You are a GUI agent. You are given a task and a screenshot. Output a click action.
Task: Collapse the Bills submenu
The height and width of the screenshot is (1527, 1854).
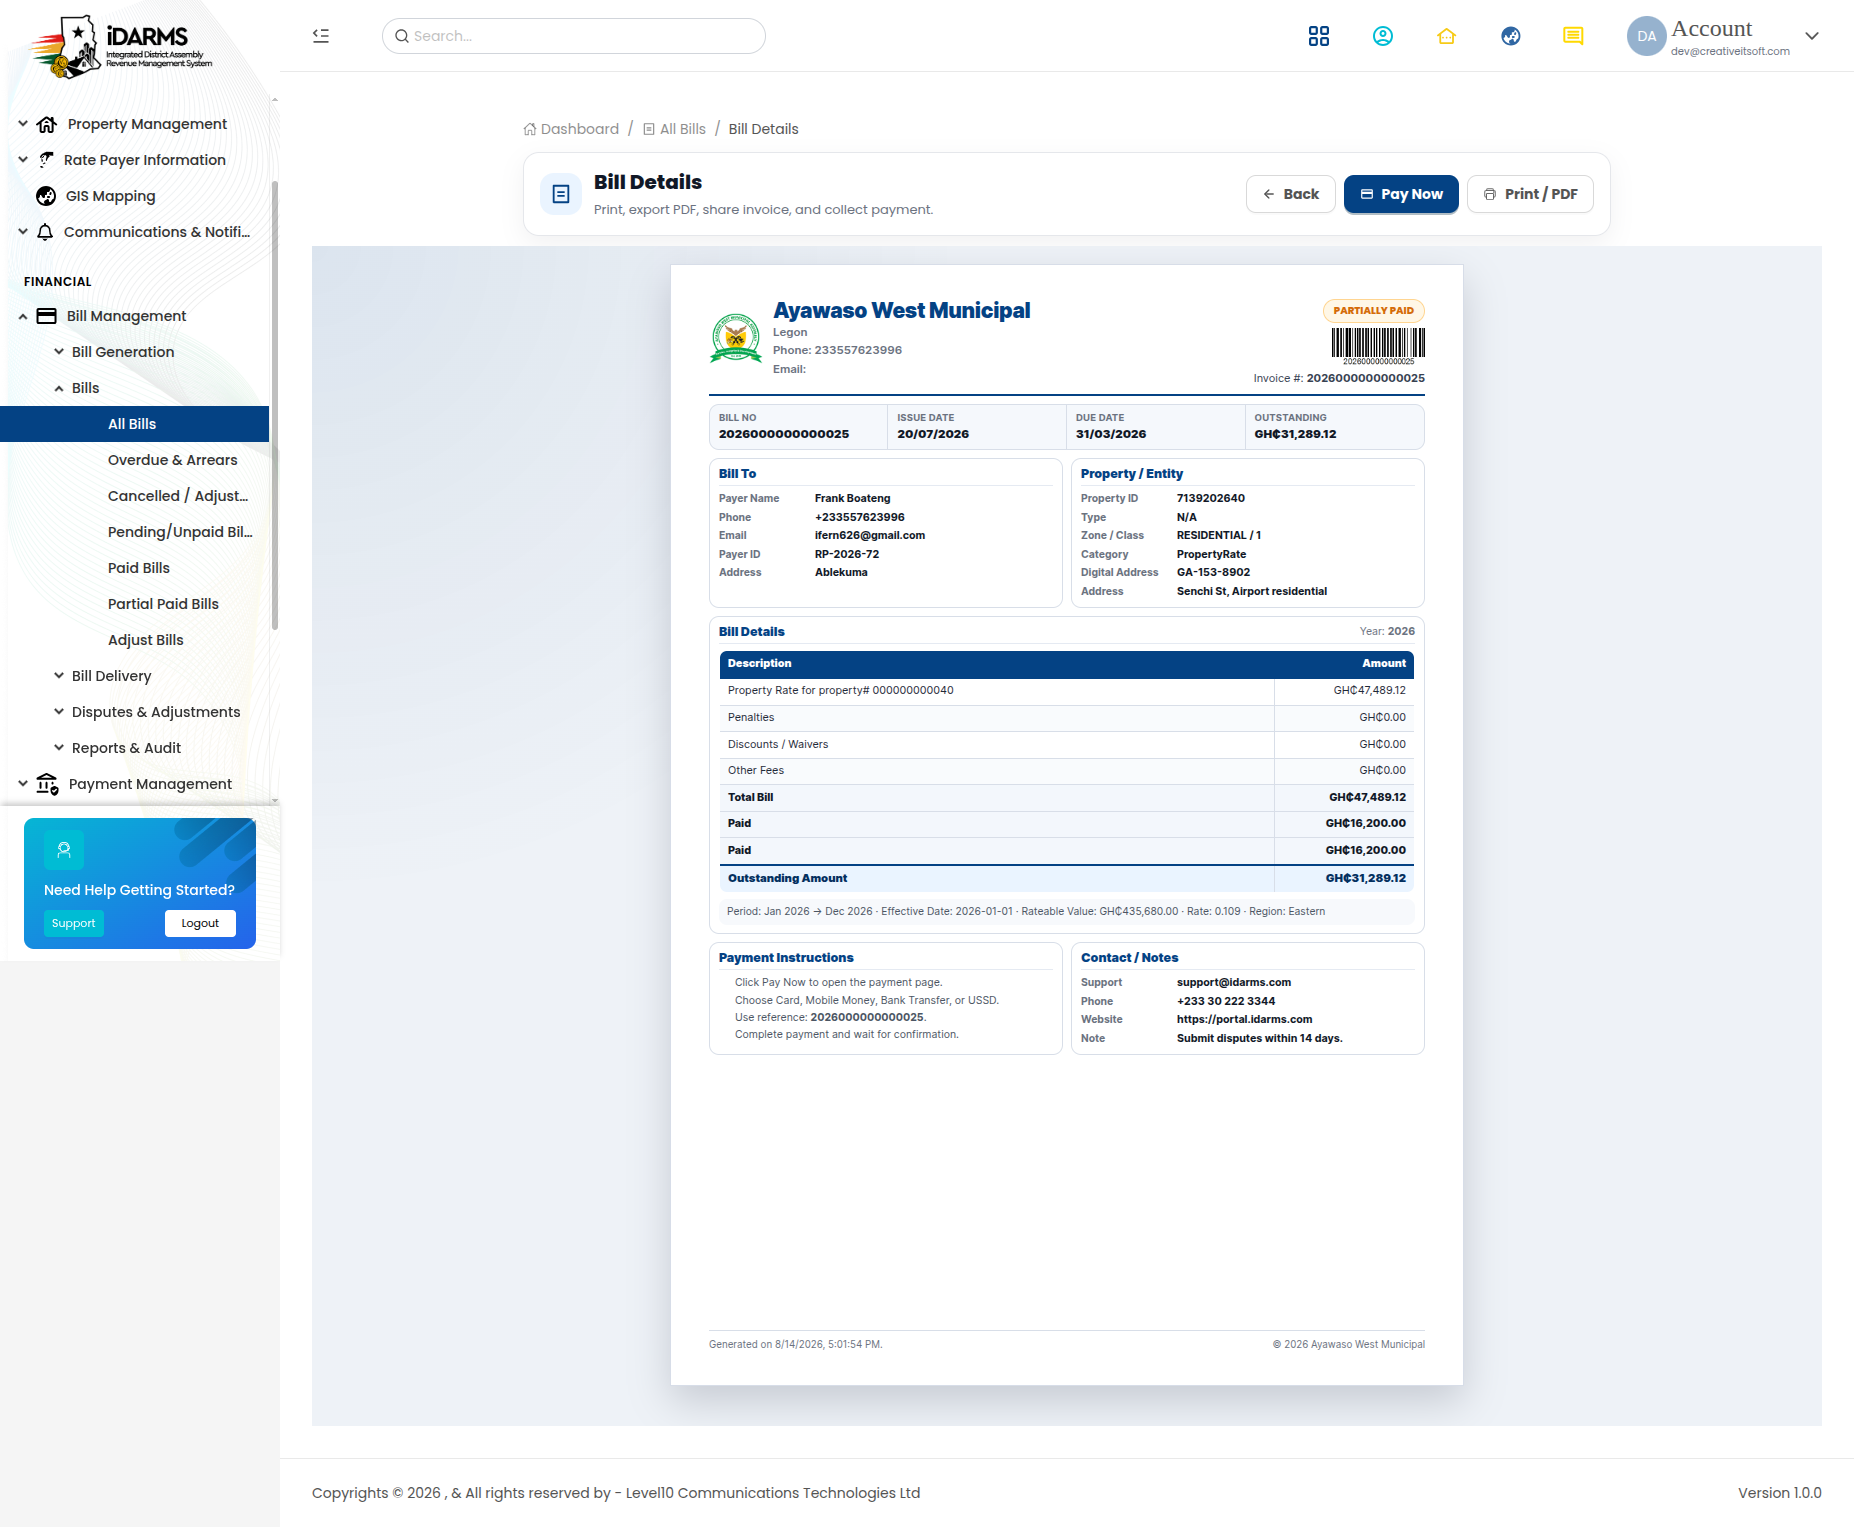tap(59, 388)
